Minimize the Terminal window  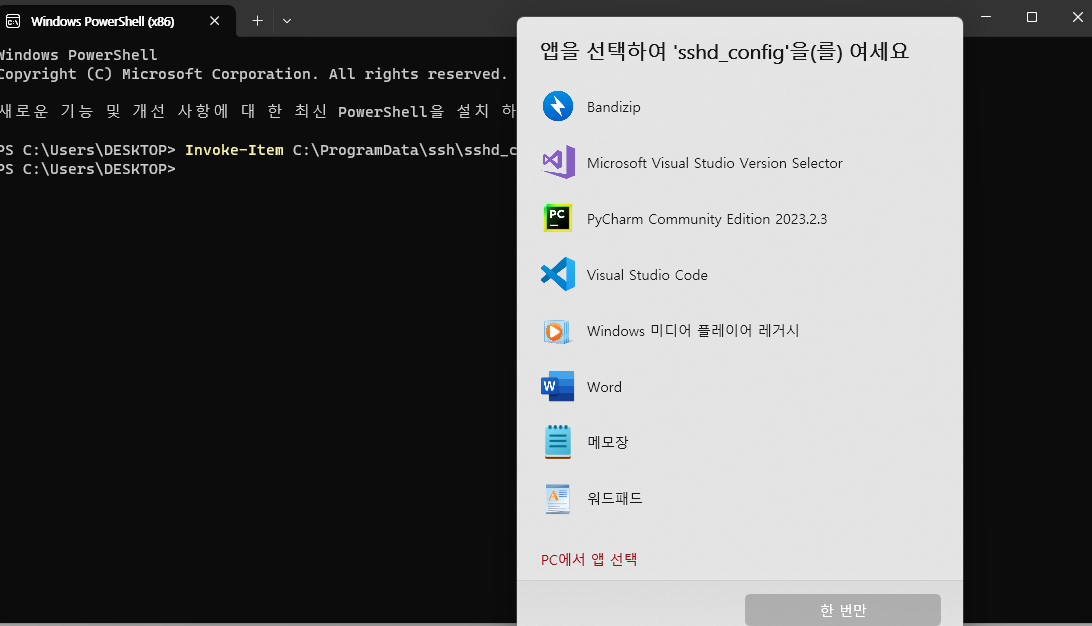point(986,17)
